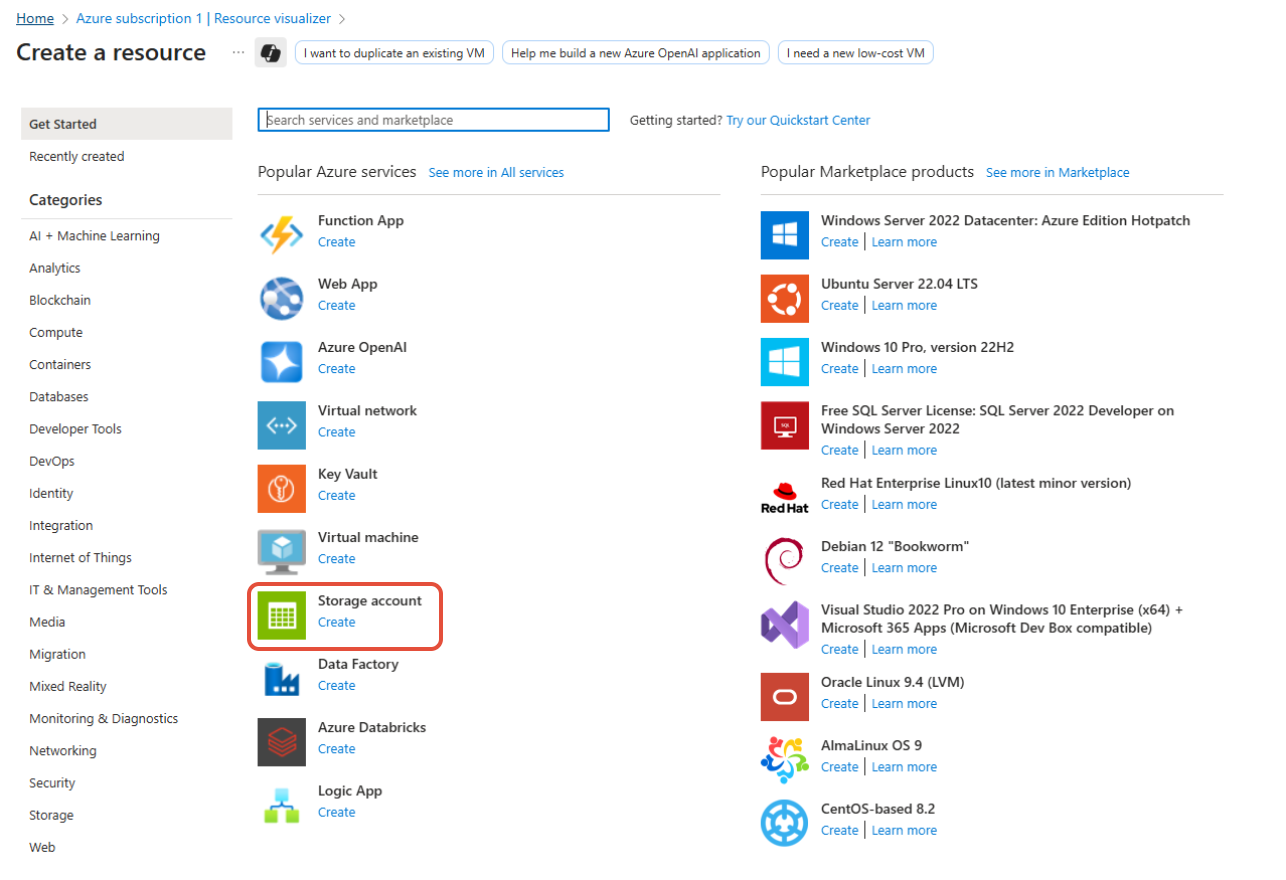The image size is (1286, 880).
Task: Click Create under Logic App
Action: point(336,812)
